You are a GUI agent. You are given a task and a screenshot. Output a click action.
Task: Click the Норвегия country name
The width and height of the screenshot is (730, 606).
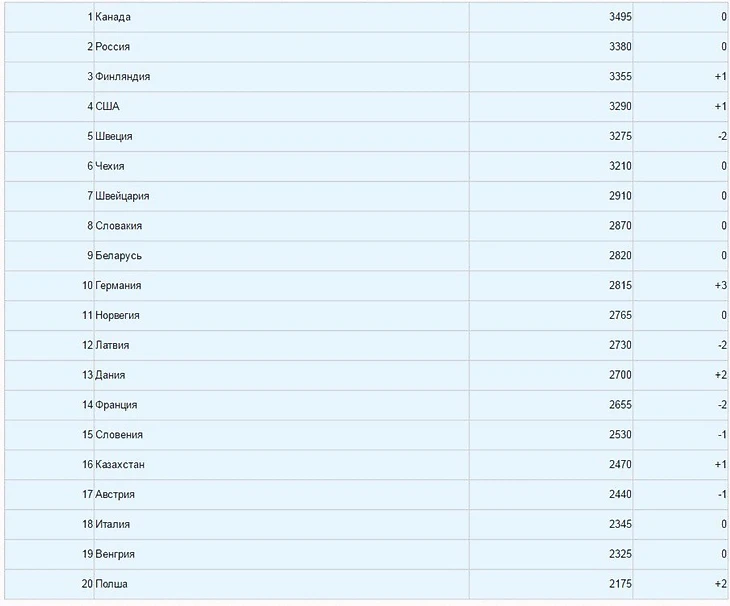117,315
